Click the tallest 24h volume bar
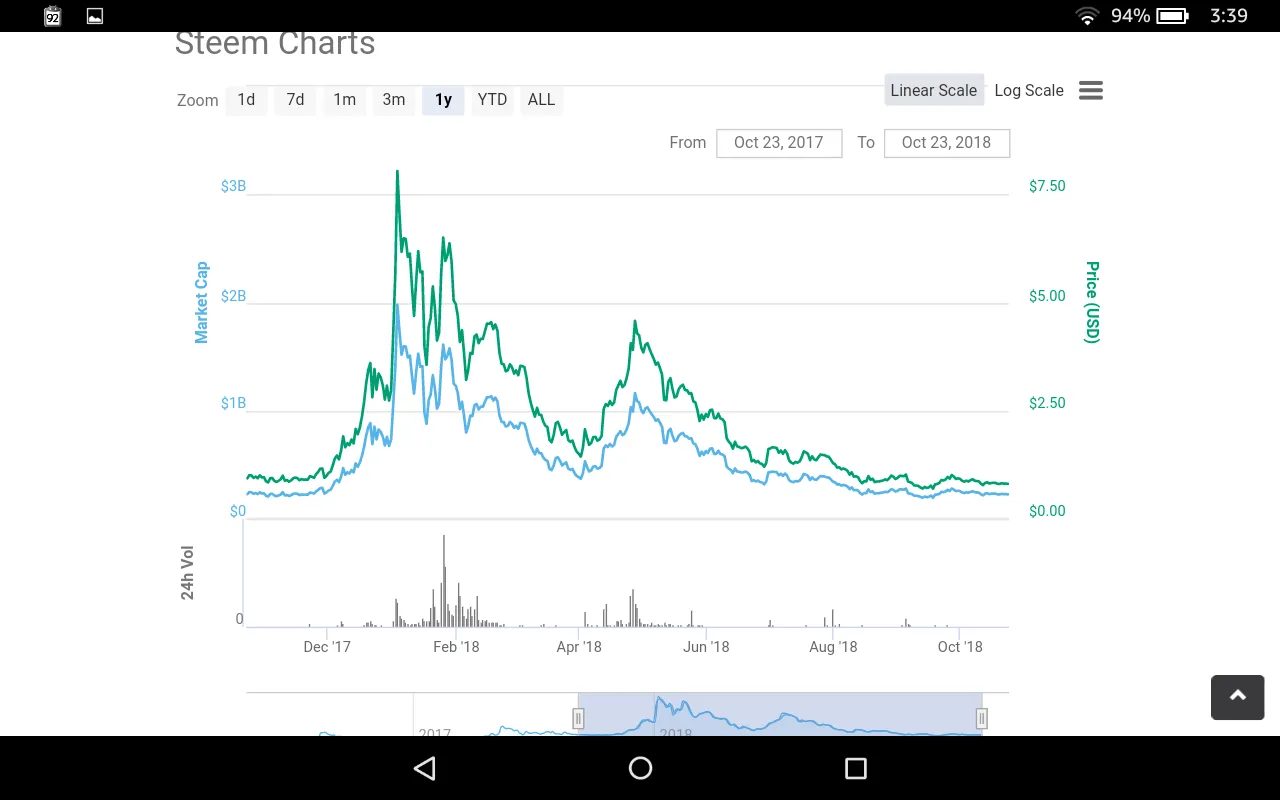This screenshot has width=1280, height=800. (x=443, y=581)
